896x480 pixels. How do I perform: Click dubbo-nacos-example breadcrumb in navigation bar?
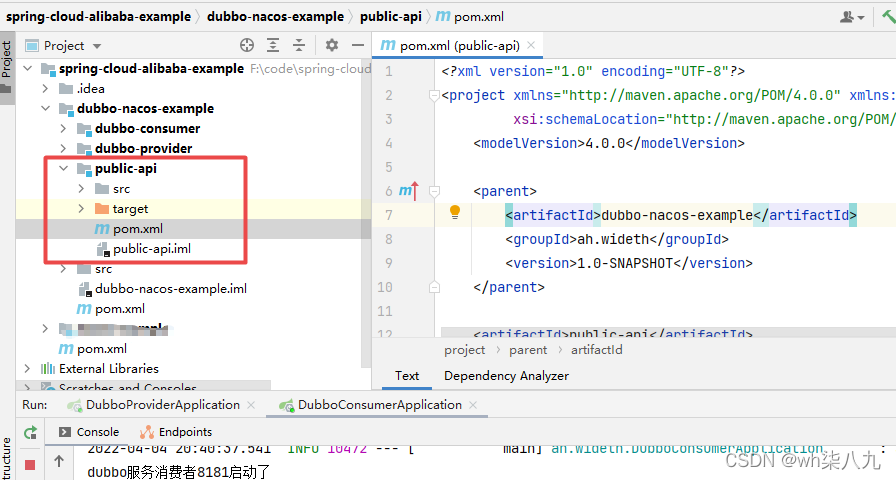(x=275, y=17)
